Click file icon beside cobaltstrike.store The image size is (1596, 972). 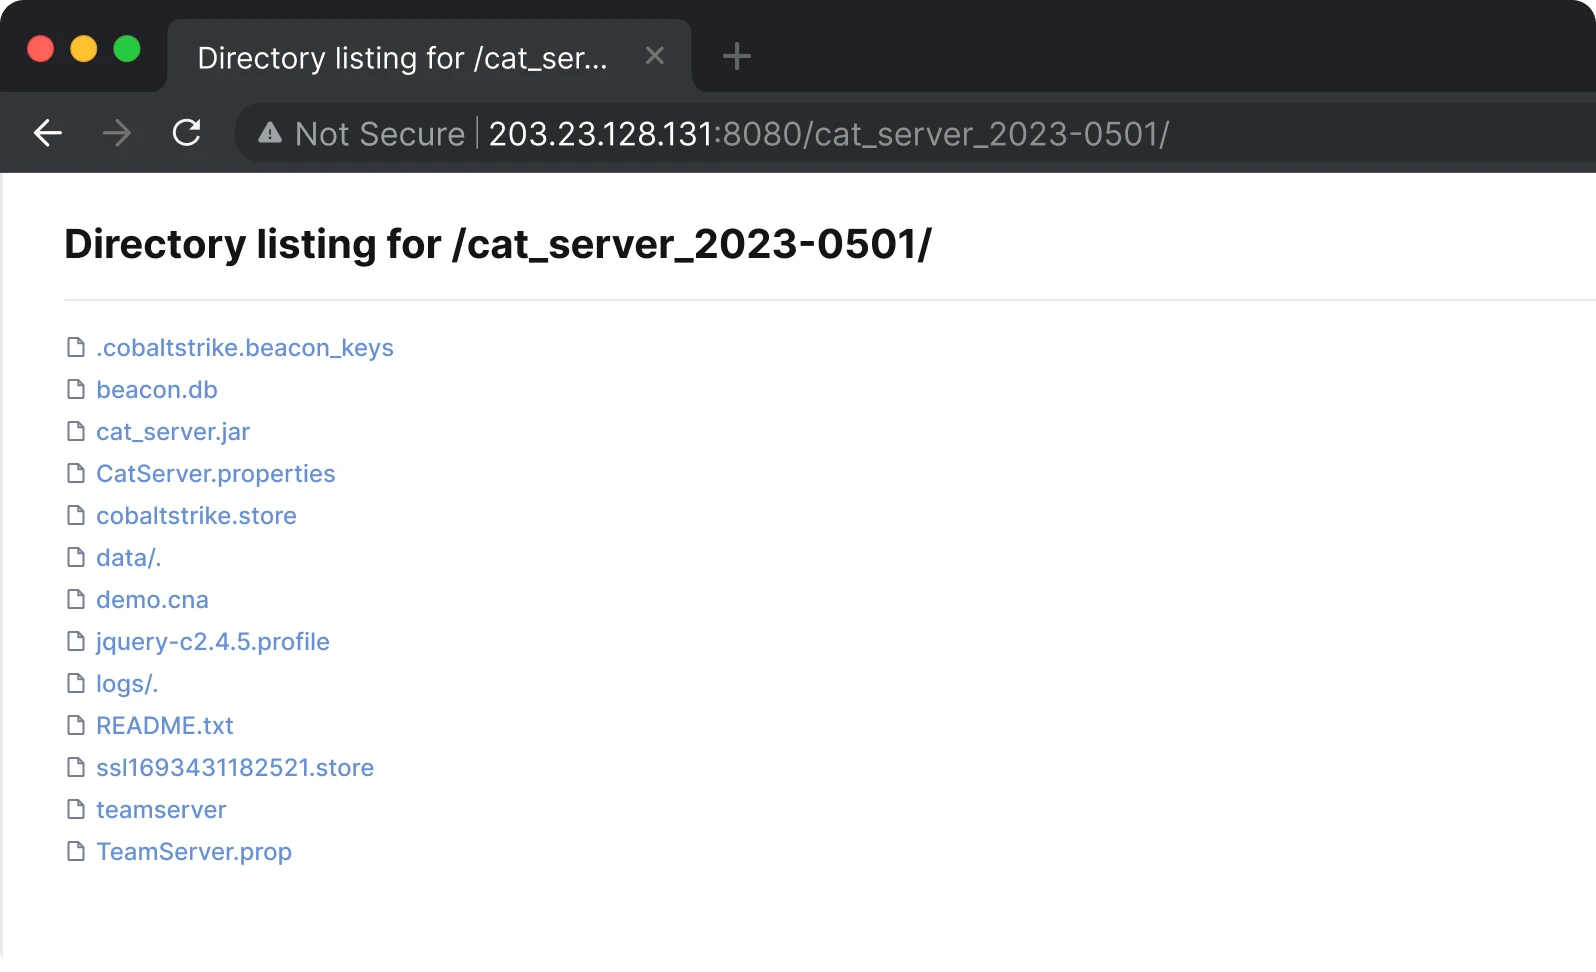click(x=76, y=515)
